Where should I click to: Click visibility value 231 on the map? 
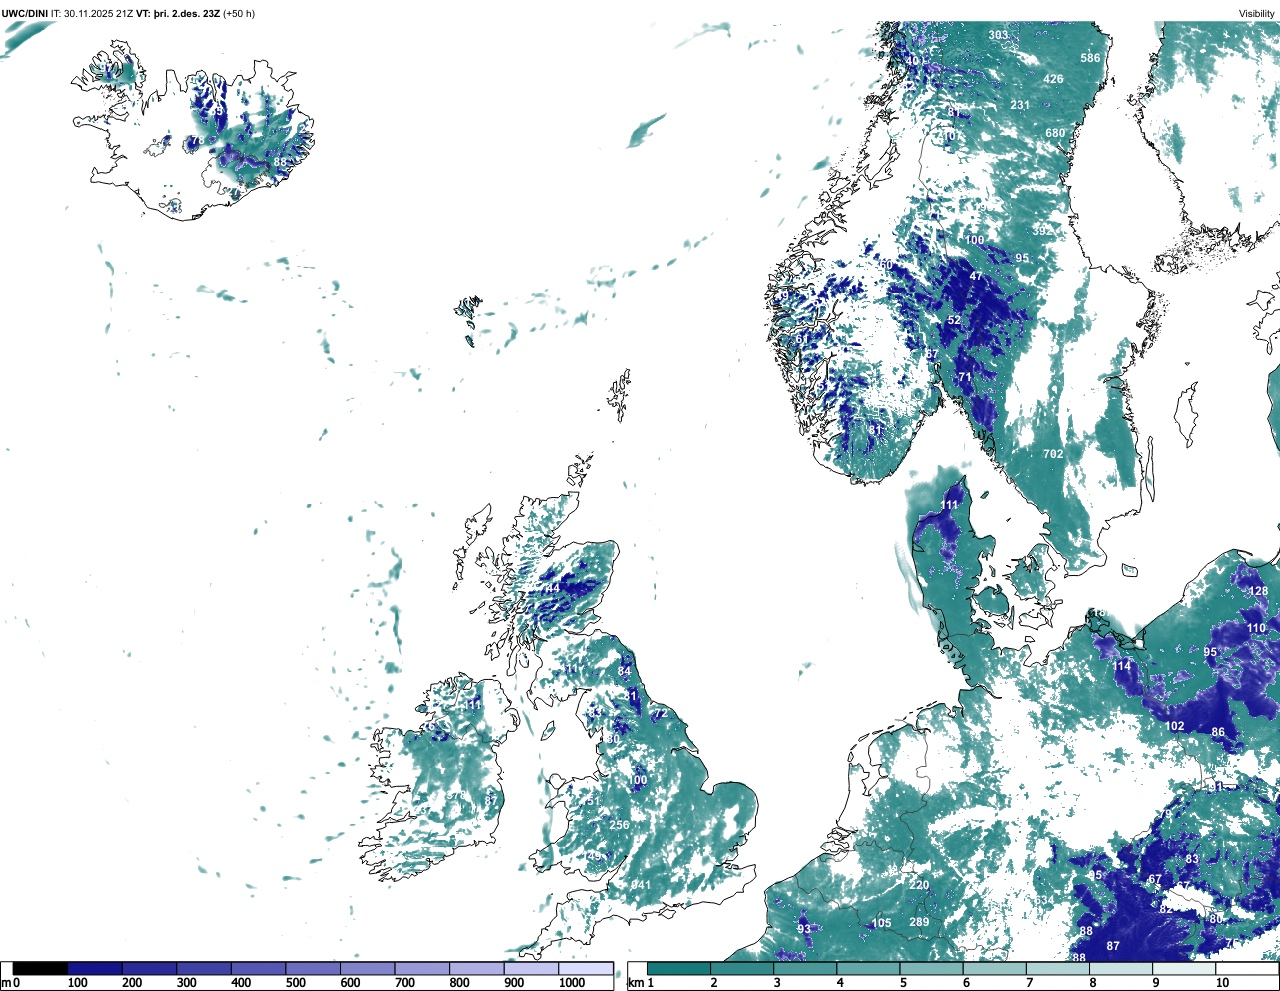pos(1020,105)
